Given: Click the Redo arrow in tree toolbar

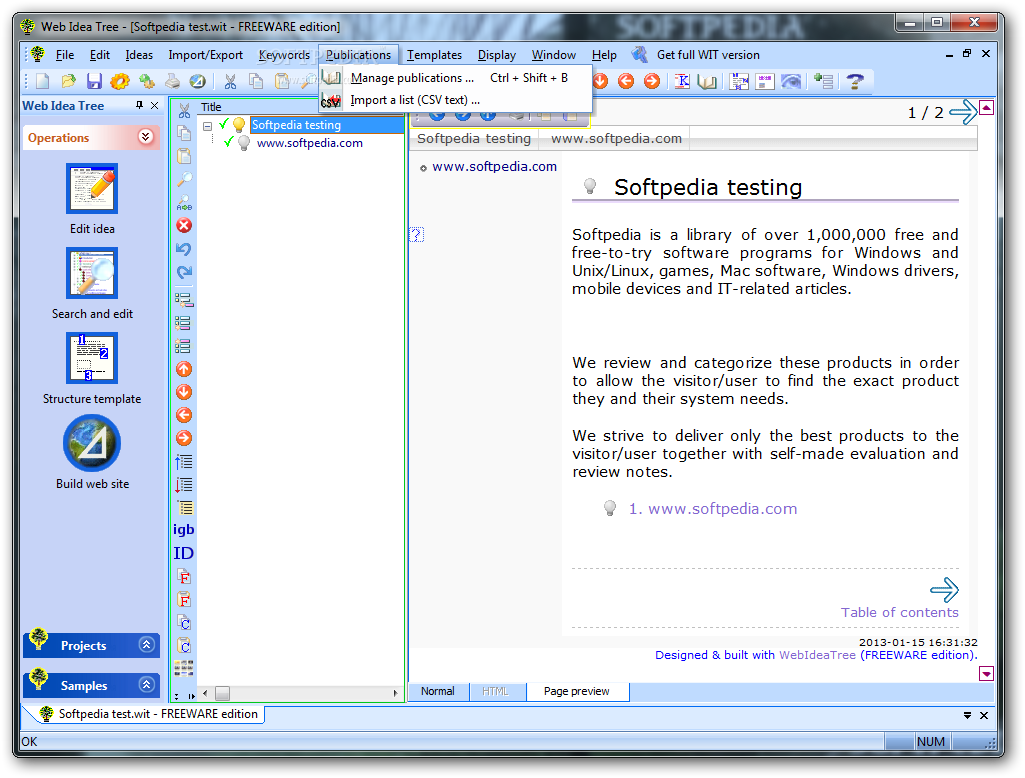Looking at the screenshot, I should pyautogui.click(x=184, y=272).
